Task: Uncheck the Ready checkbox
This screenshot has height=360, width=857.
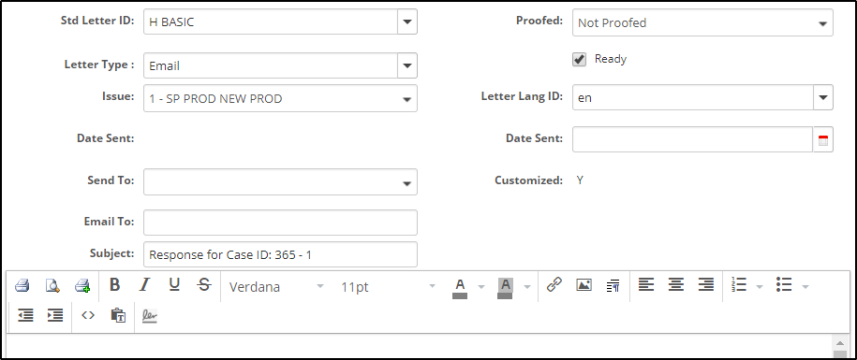Action: tap(579, 59)
